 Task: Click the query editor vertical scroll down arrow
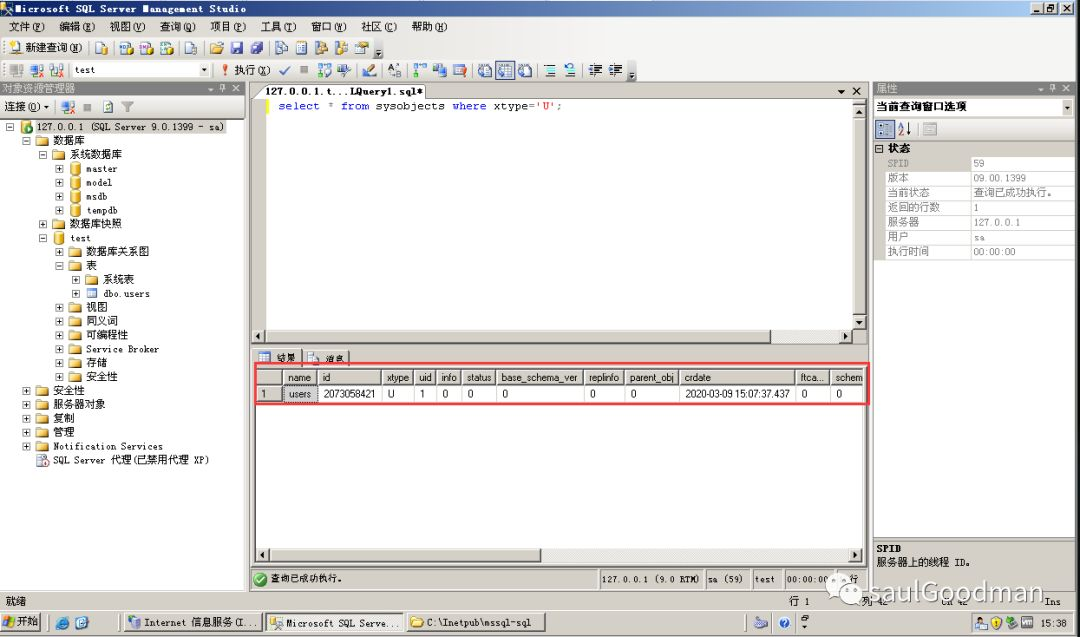click(x=859, y=322)
